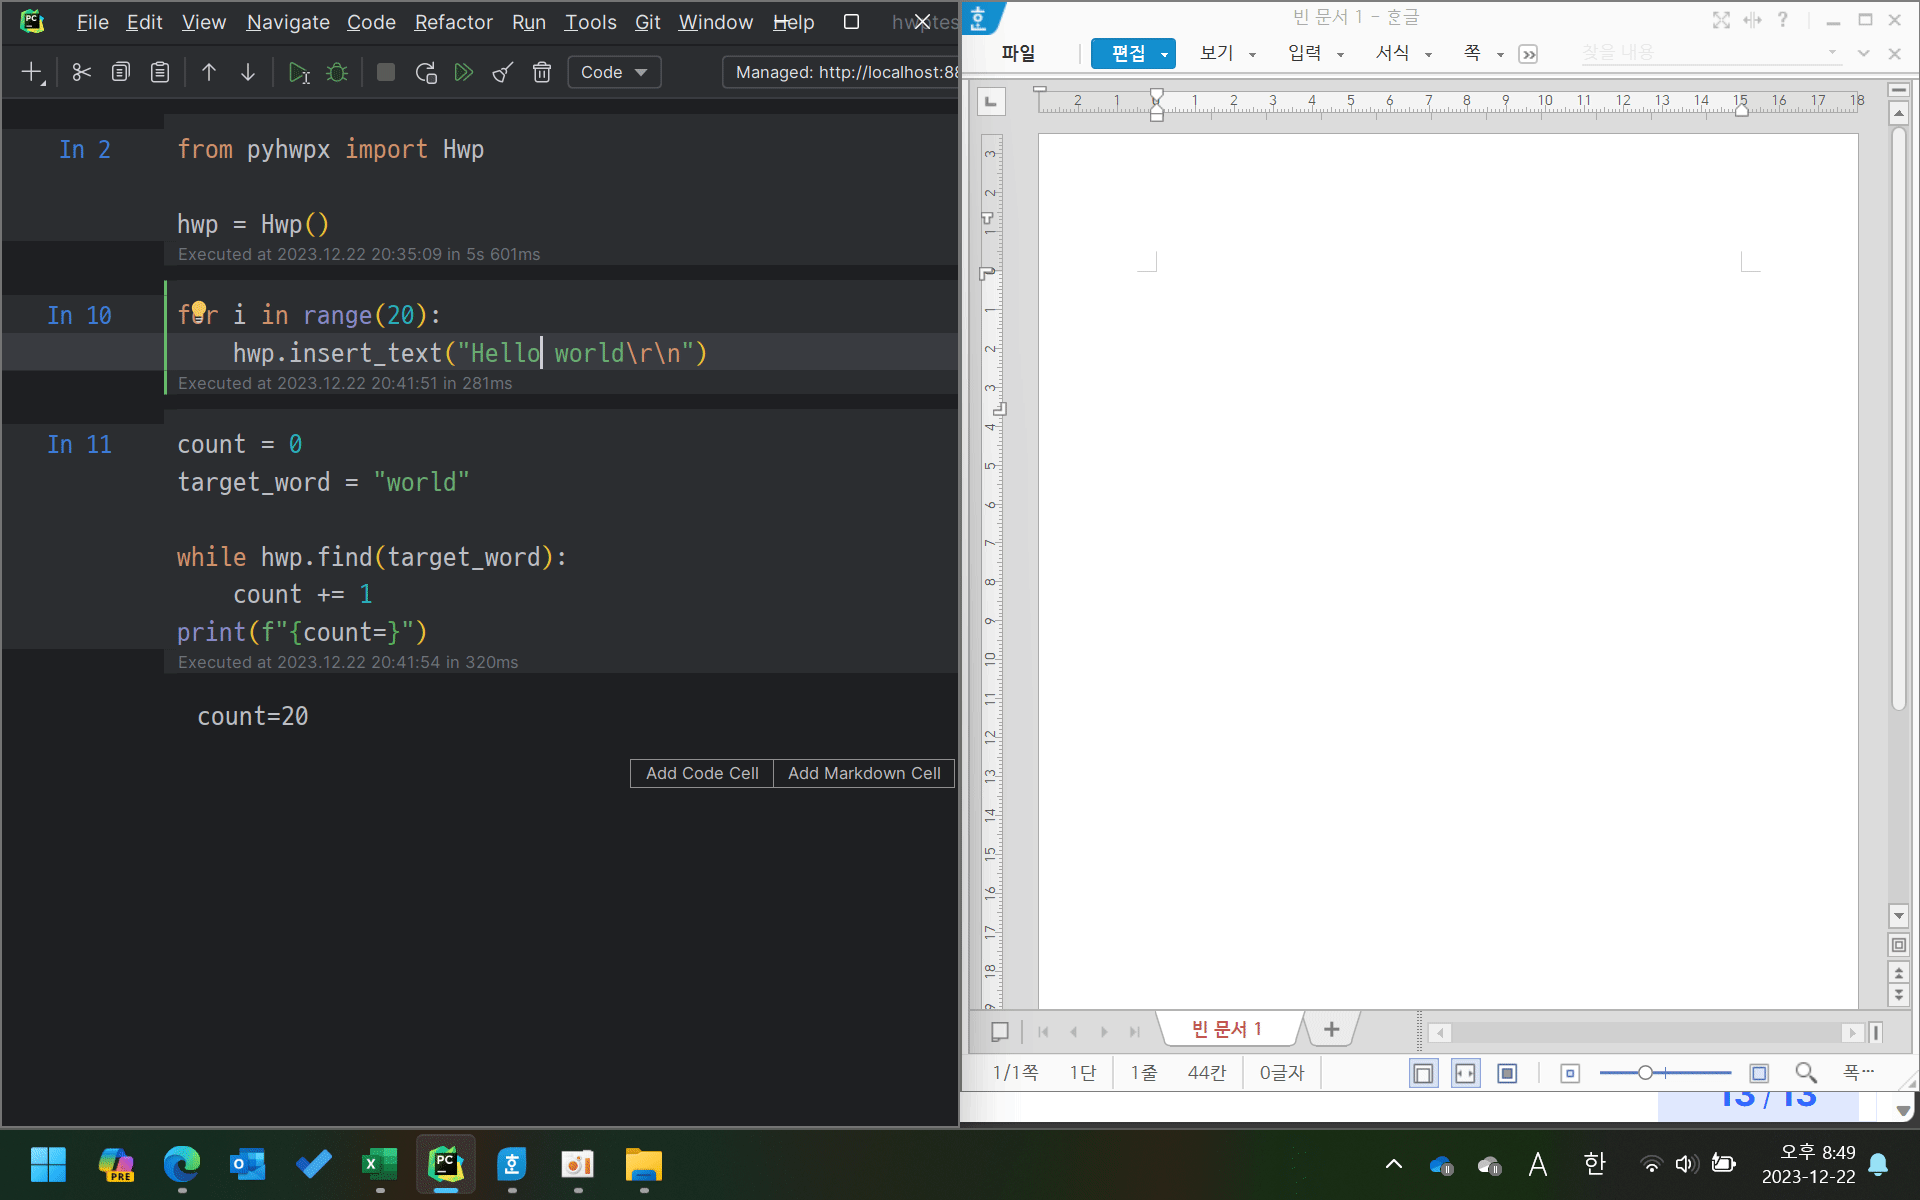Click the Add Code Cell button
Screen dimensions: 1920x1200
[702, 773]
